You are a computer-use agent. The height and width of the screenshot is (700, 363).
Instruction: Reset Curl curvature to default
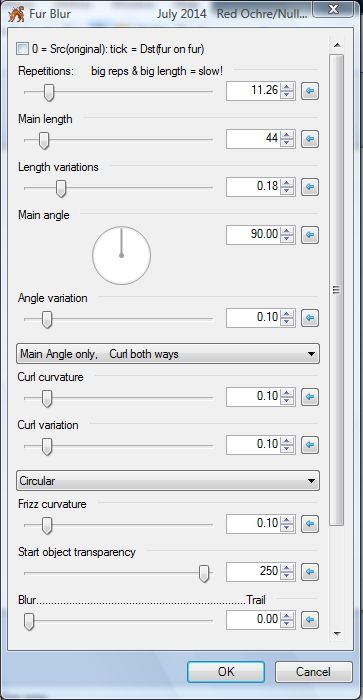pos(310,397)
